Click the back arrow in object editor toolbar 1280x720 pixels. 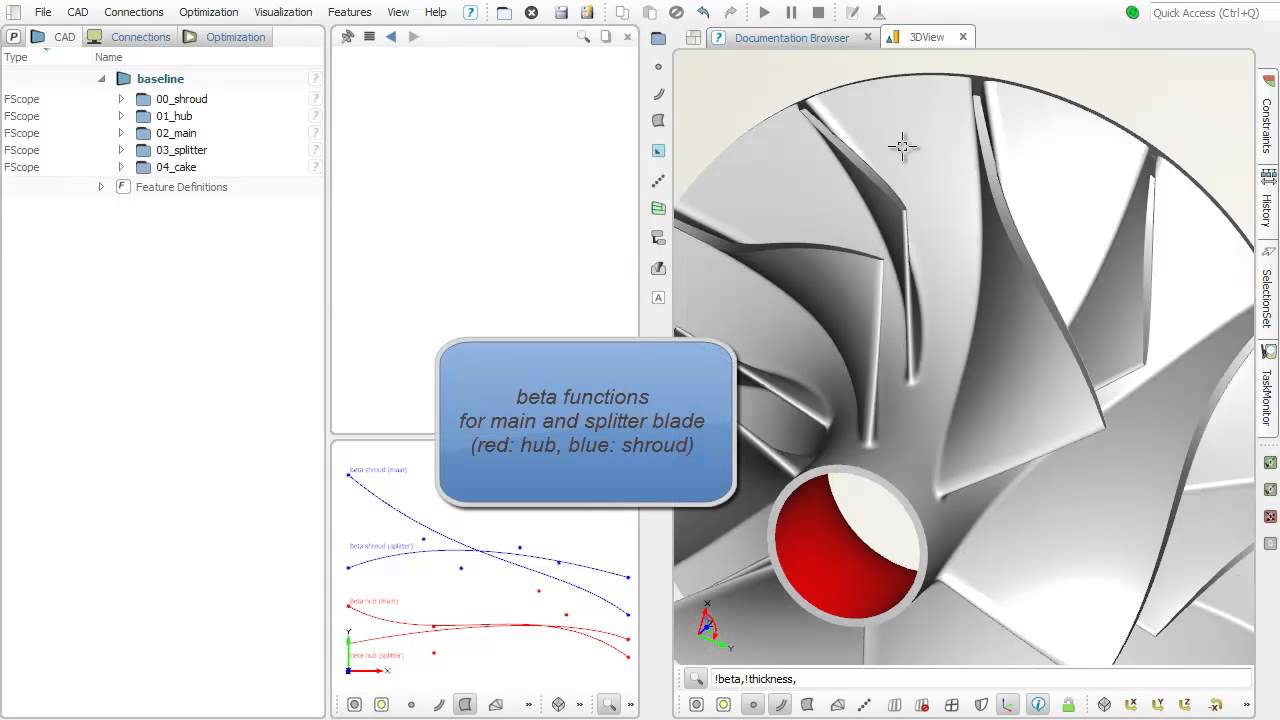pos(391,36)
